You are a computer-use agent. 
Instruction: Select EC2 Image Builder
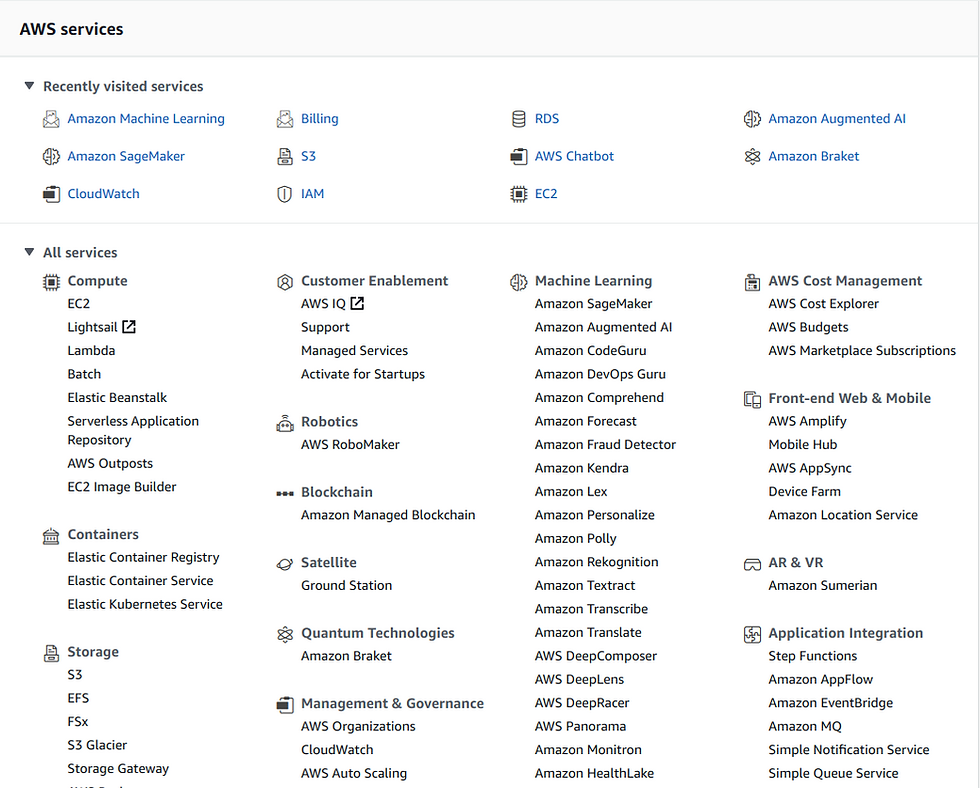[x=122, y=487]
